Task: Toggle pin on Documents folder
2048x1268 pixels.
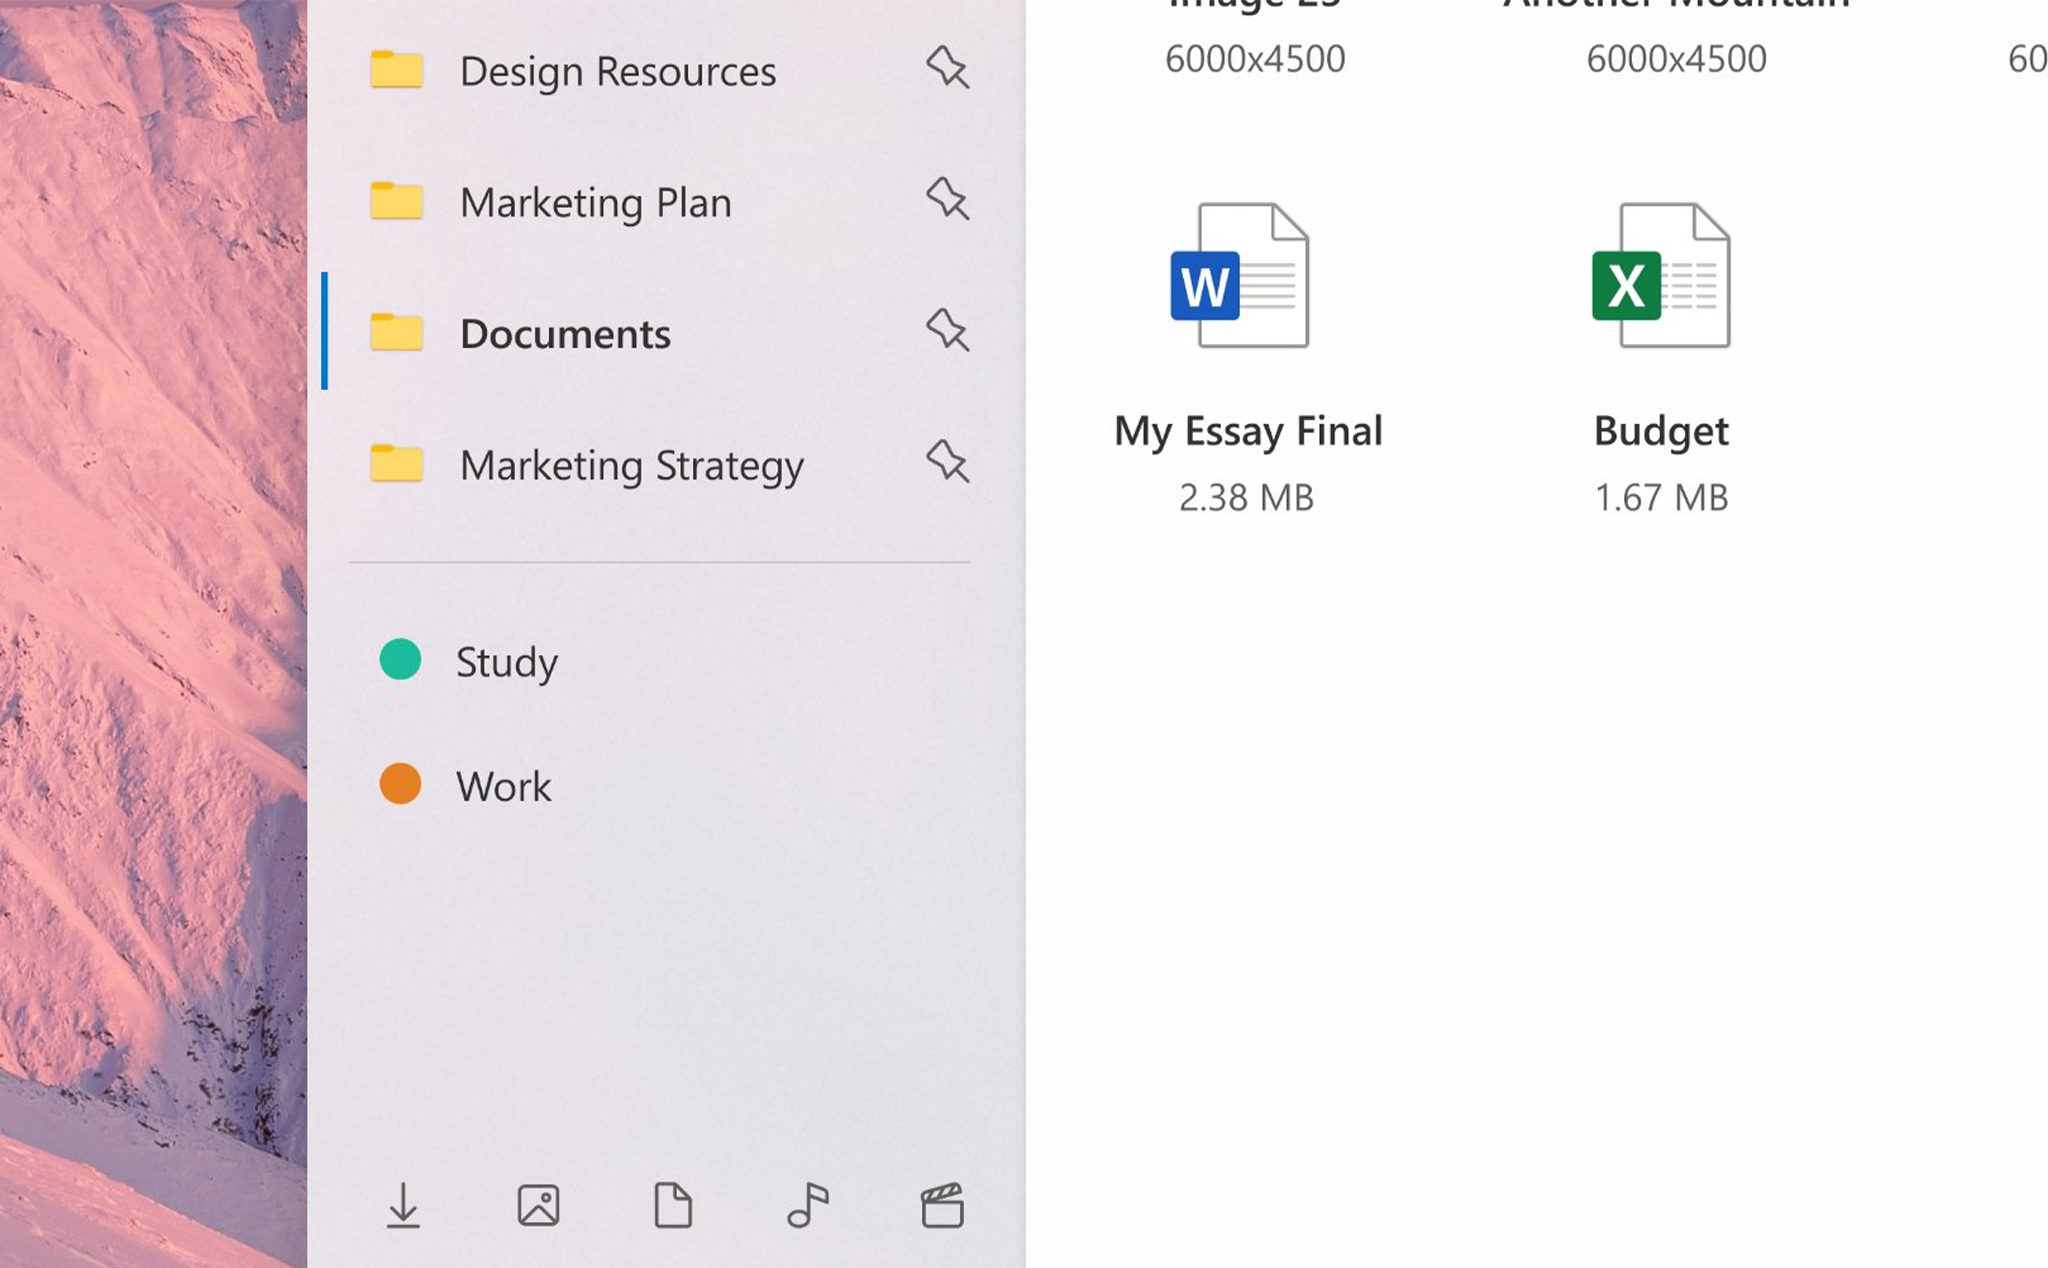Action: coord(948,332)
